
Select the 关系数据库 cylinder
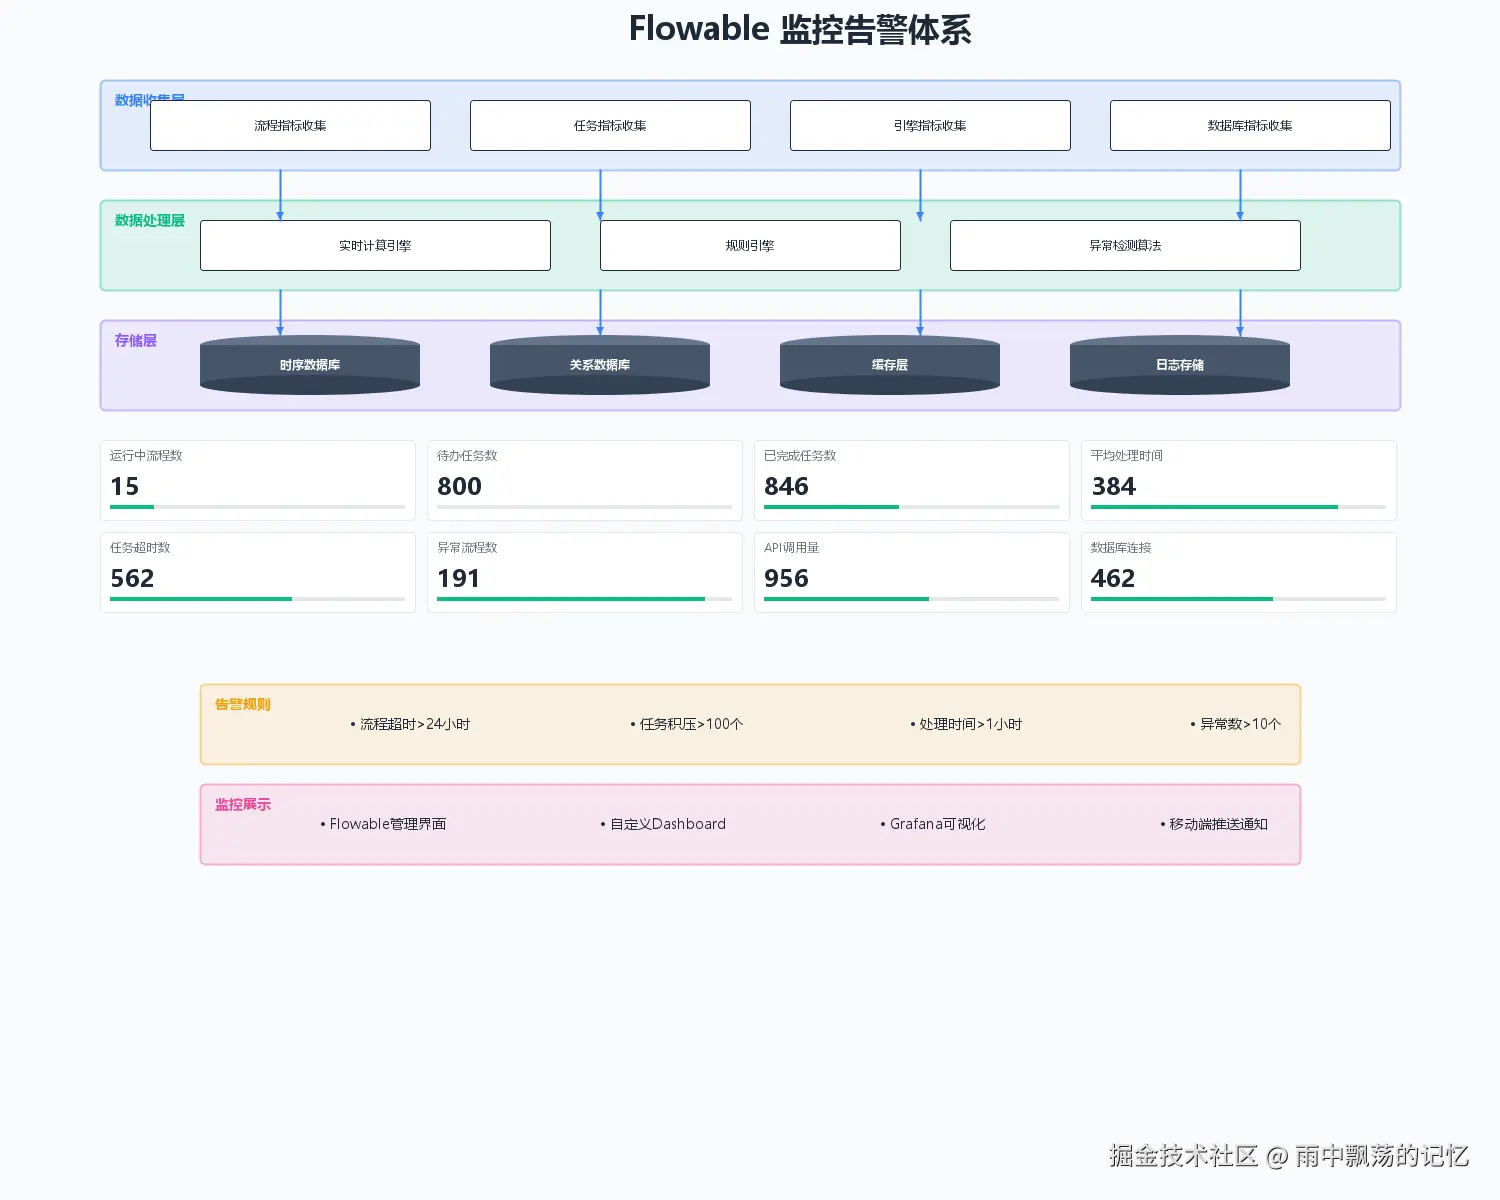pyautogui.click(x=600, y=365)
